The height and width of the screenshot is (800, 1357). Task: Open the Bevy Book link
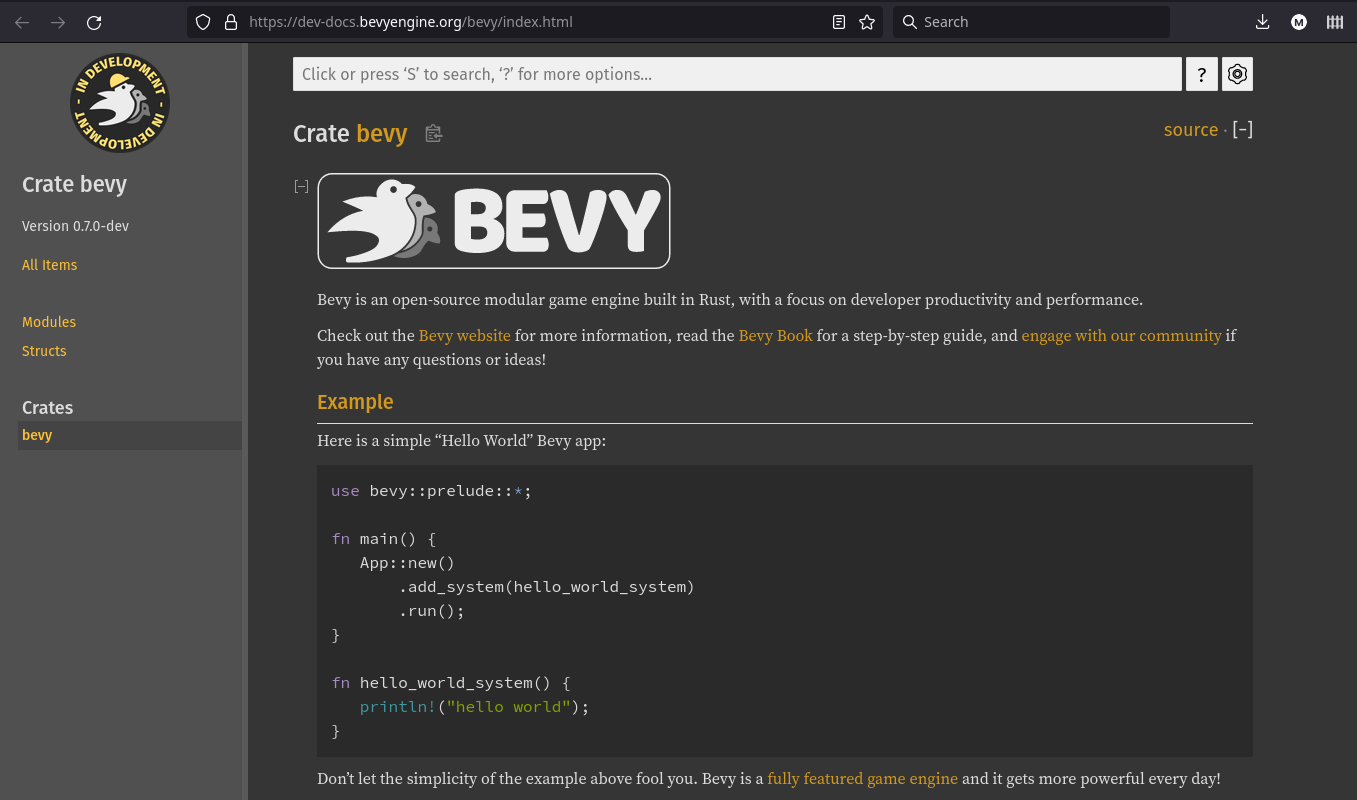click(x=775, y=335)
